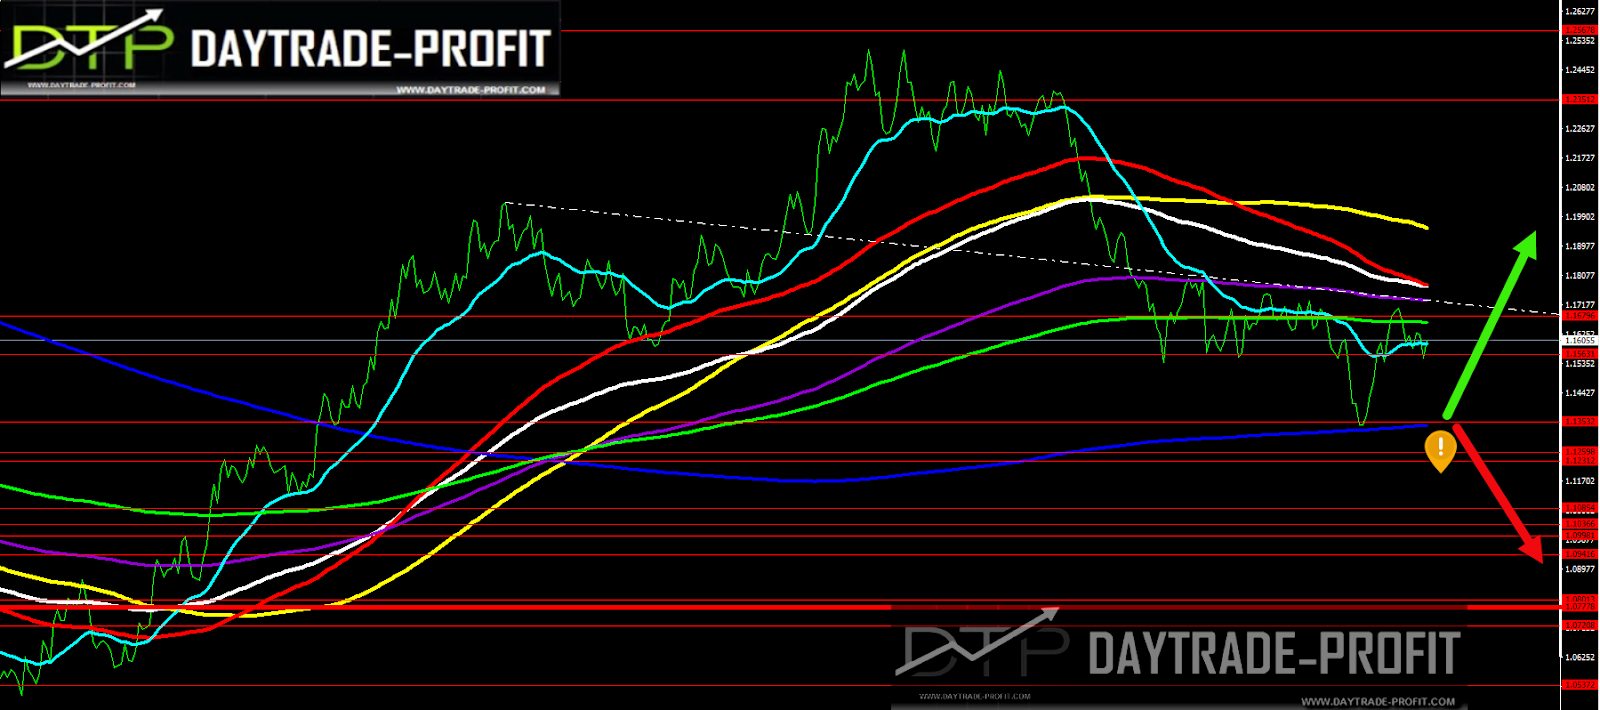Screen dimensions: 1600x710
Task: Click the 1.19902 axis price value
Action: pos(1580,217)
